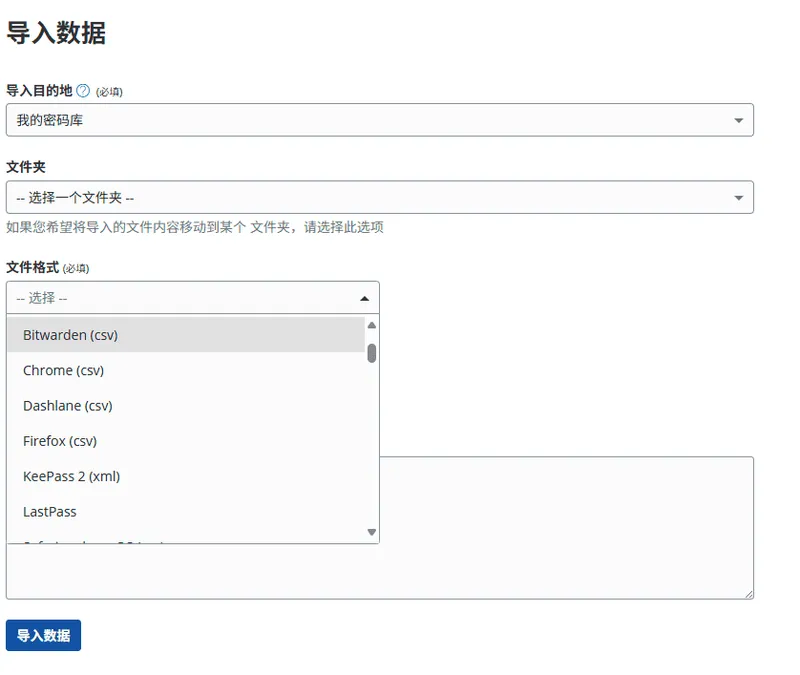The image size is (800, 675).
Task: Click the scrollbar track below the thumb
Action: tap(372, 450)
